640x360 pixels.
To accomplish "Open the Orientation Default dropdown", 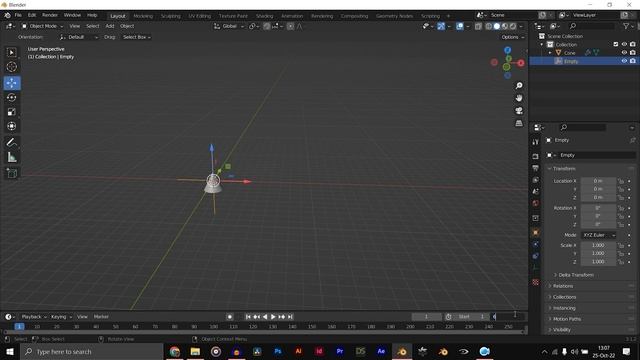I will point(79,37).
